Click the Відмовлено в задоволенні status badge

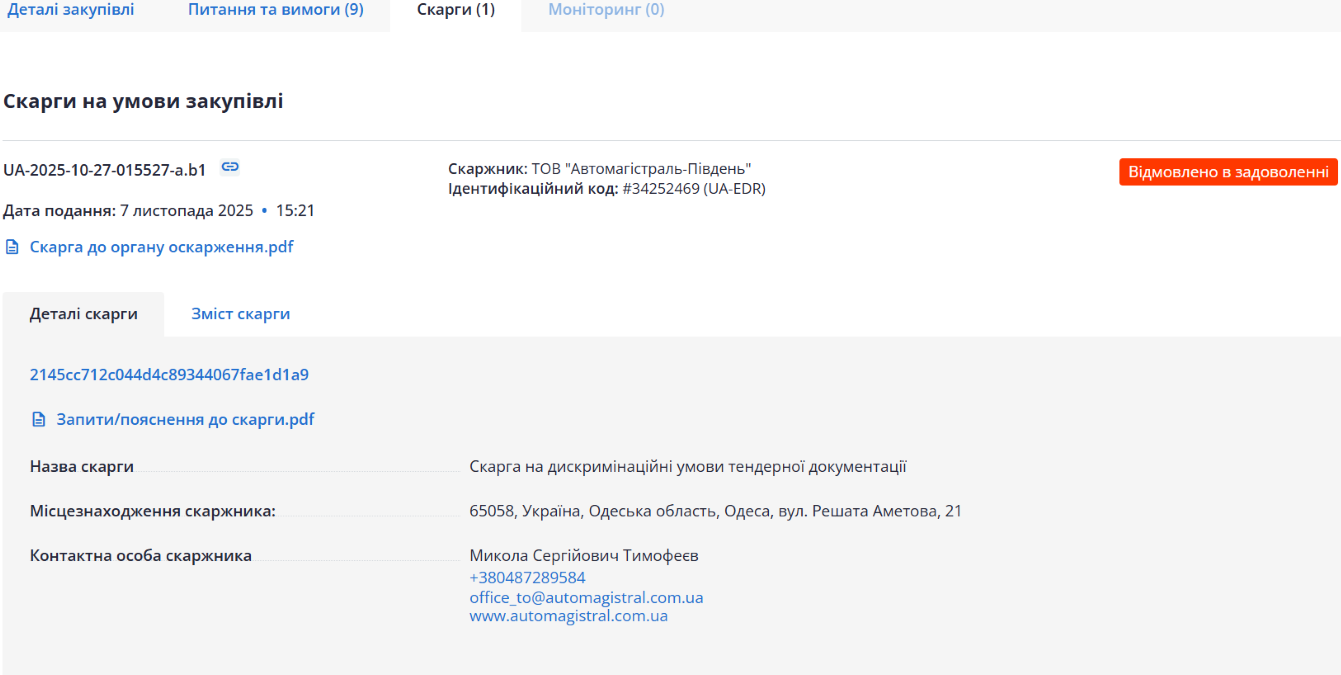[1228, 172]
